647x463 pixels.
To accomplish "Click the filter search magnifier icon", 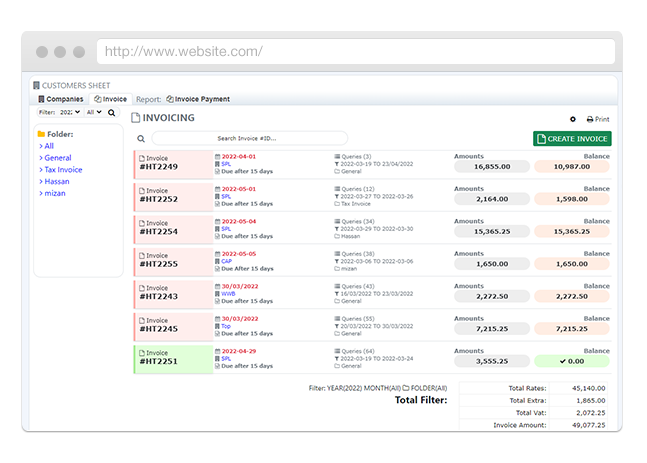I will pos(112,113).
